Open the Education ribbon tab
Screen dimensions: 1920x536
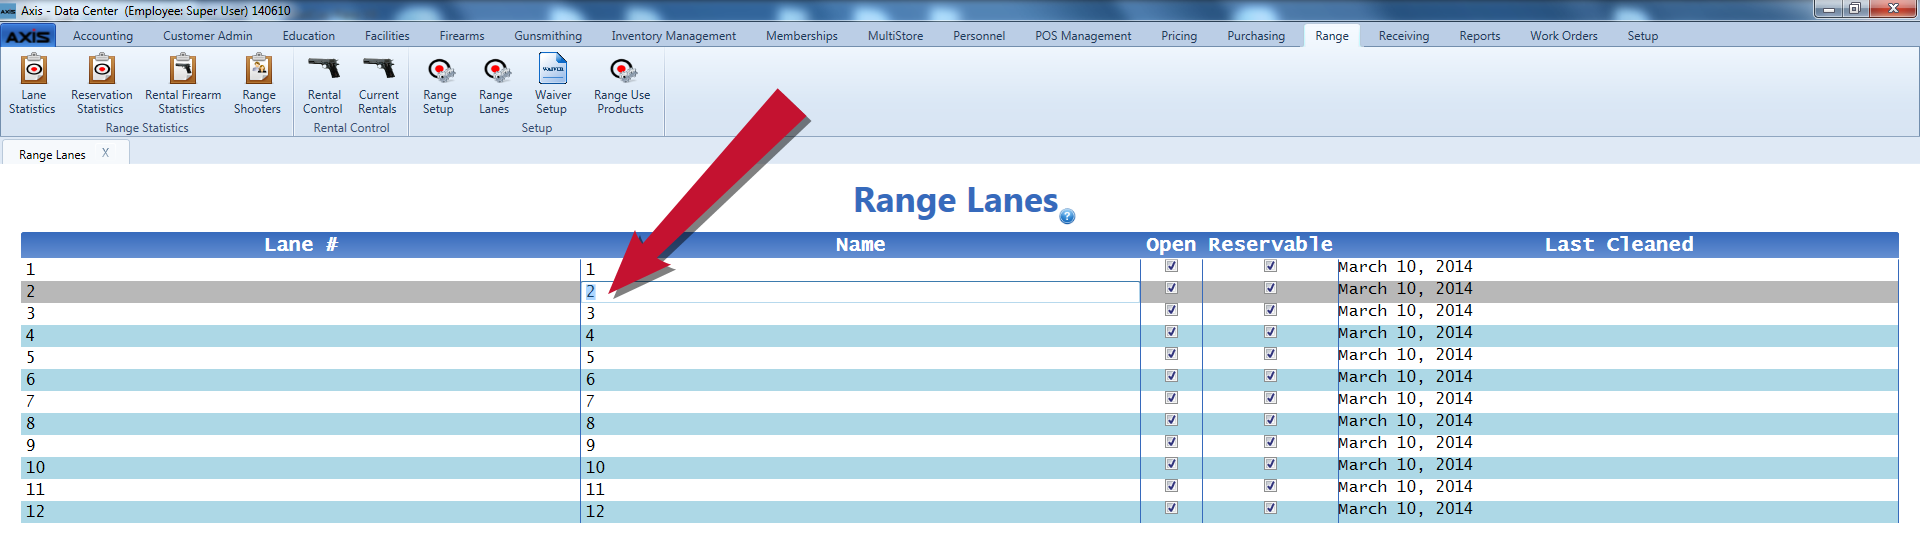tap(309, 36)
